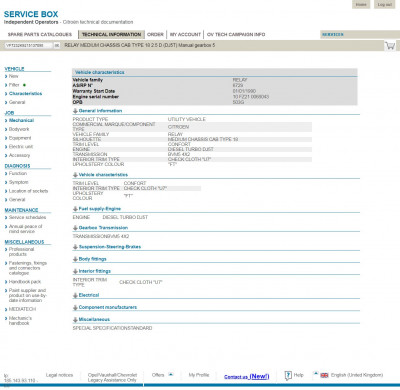
Task: Open Fastenings, fixings and connectors catalogue
Action: point(28,268)
